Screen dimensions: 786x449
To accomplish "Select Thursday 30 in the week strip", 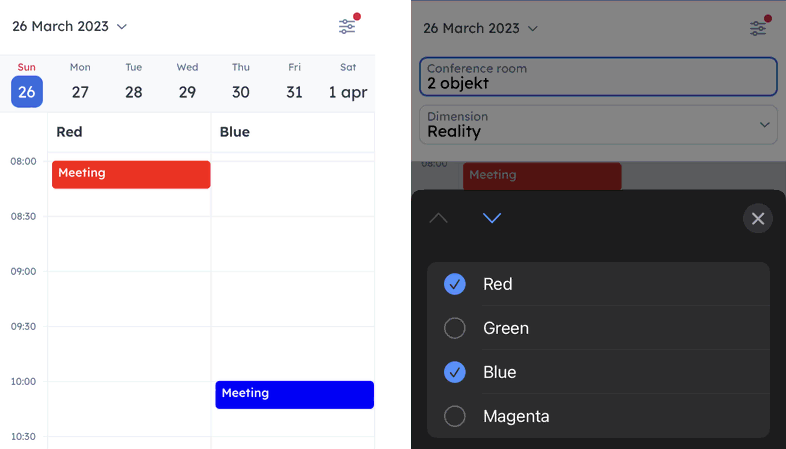I will pos(241,83).
